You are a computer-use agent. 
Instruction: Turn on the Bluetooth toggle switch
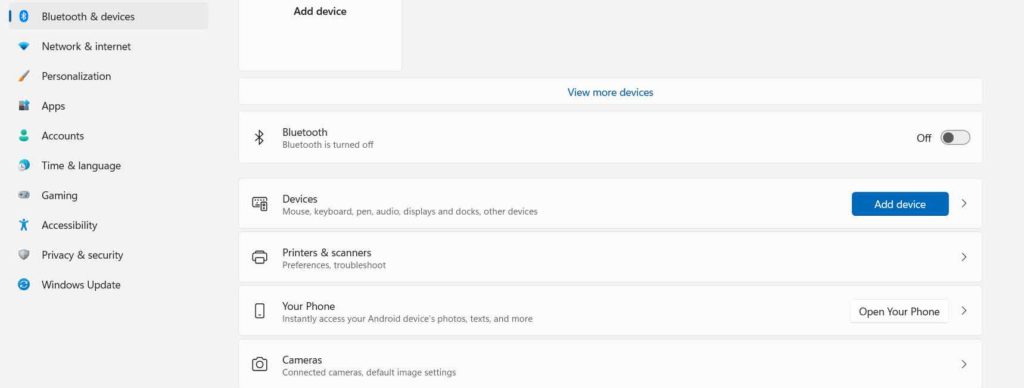955,138
